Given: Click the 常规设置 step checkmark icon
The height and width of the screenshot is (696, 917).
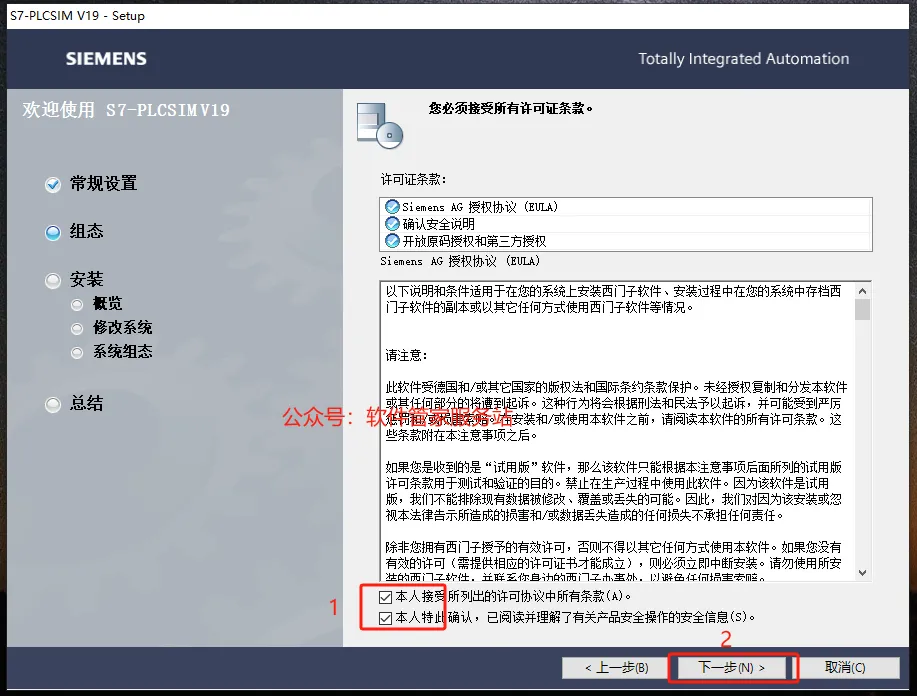Looking at the screenshot, I should point(53,185).
